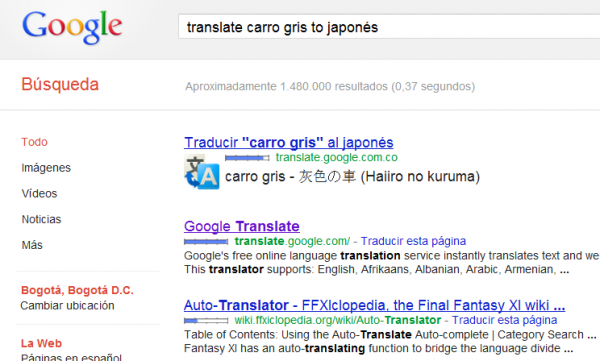The width and height of the screenshot is (600, 361).
Task: Switch to Imágenes results
Action: coord(46,168)
